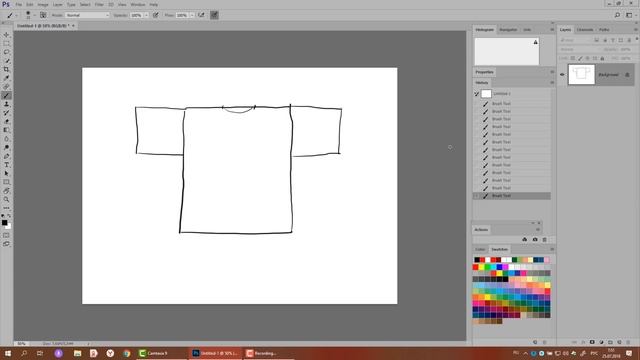Select the Magic Wand tool
This screenshot has width=640, height=360.
coord(6,61)
